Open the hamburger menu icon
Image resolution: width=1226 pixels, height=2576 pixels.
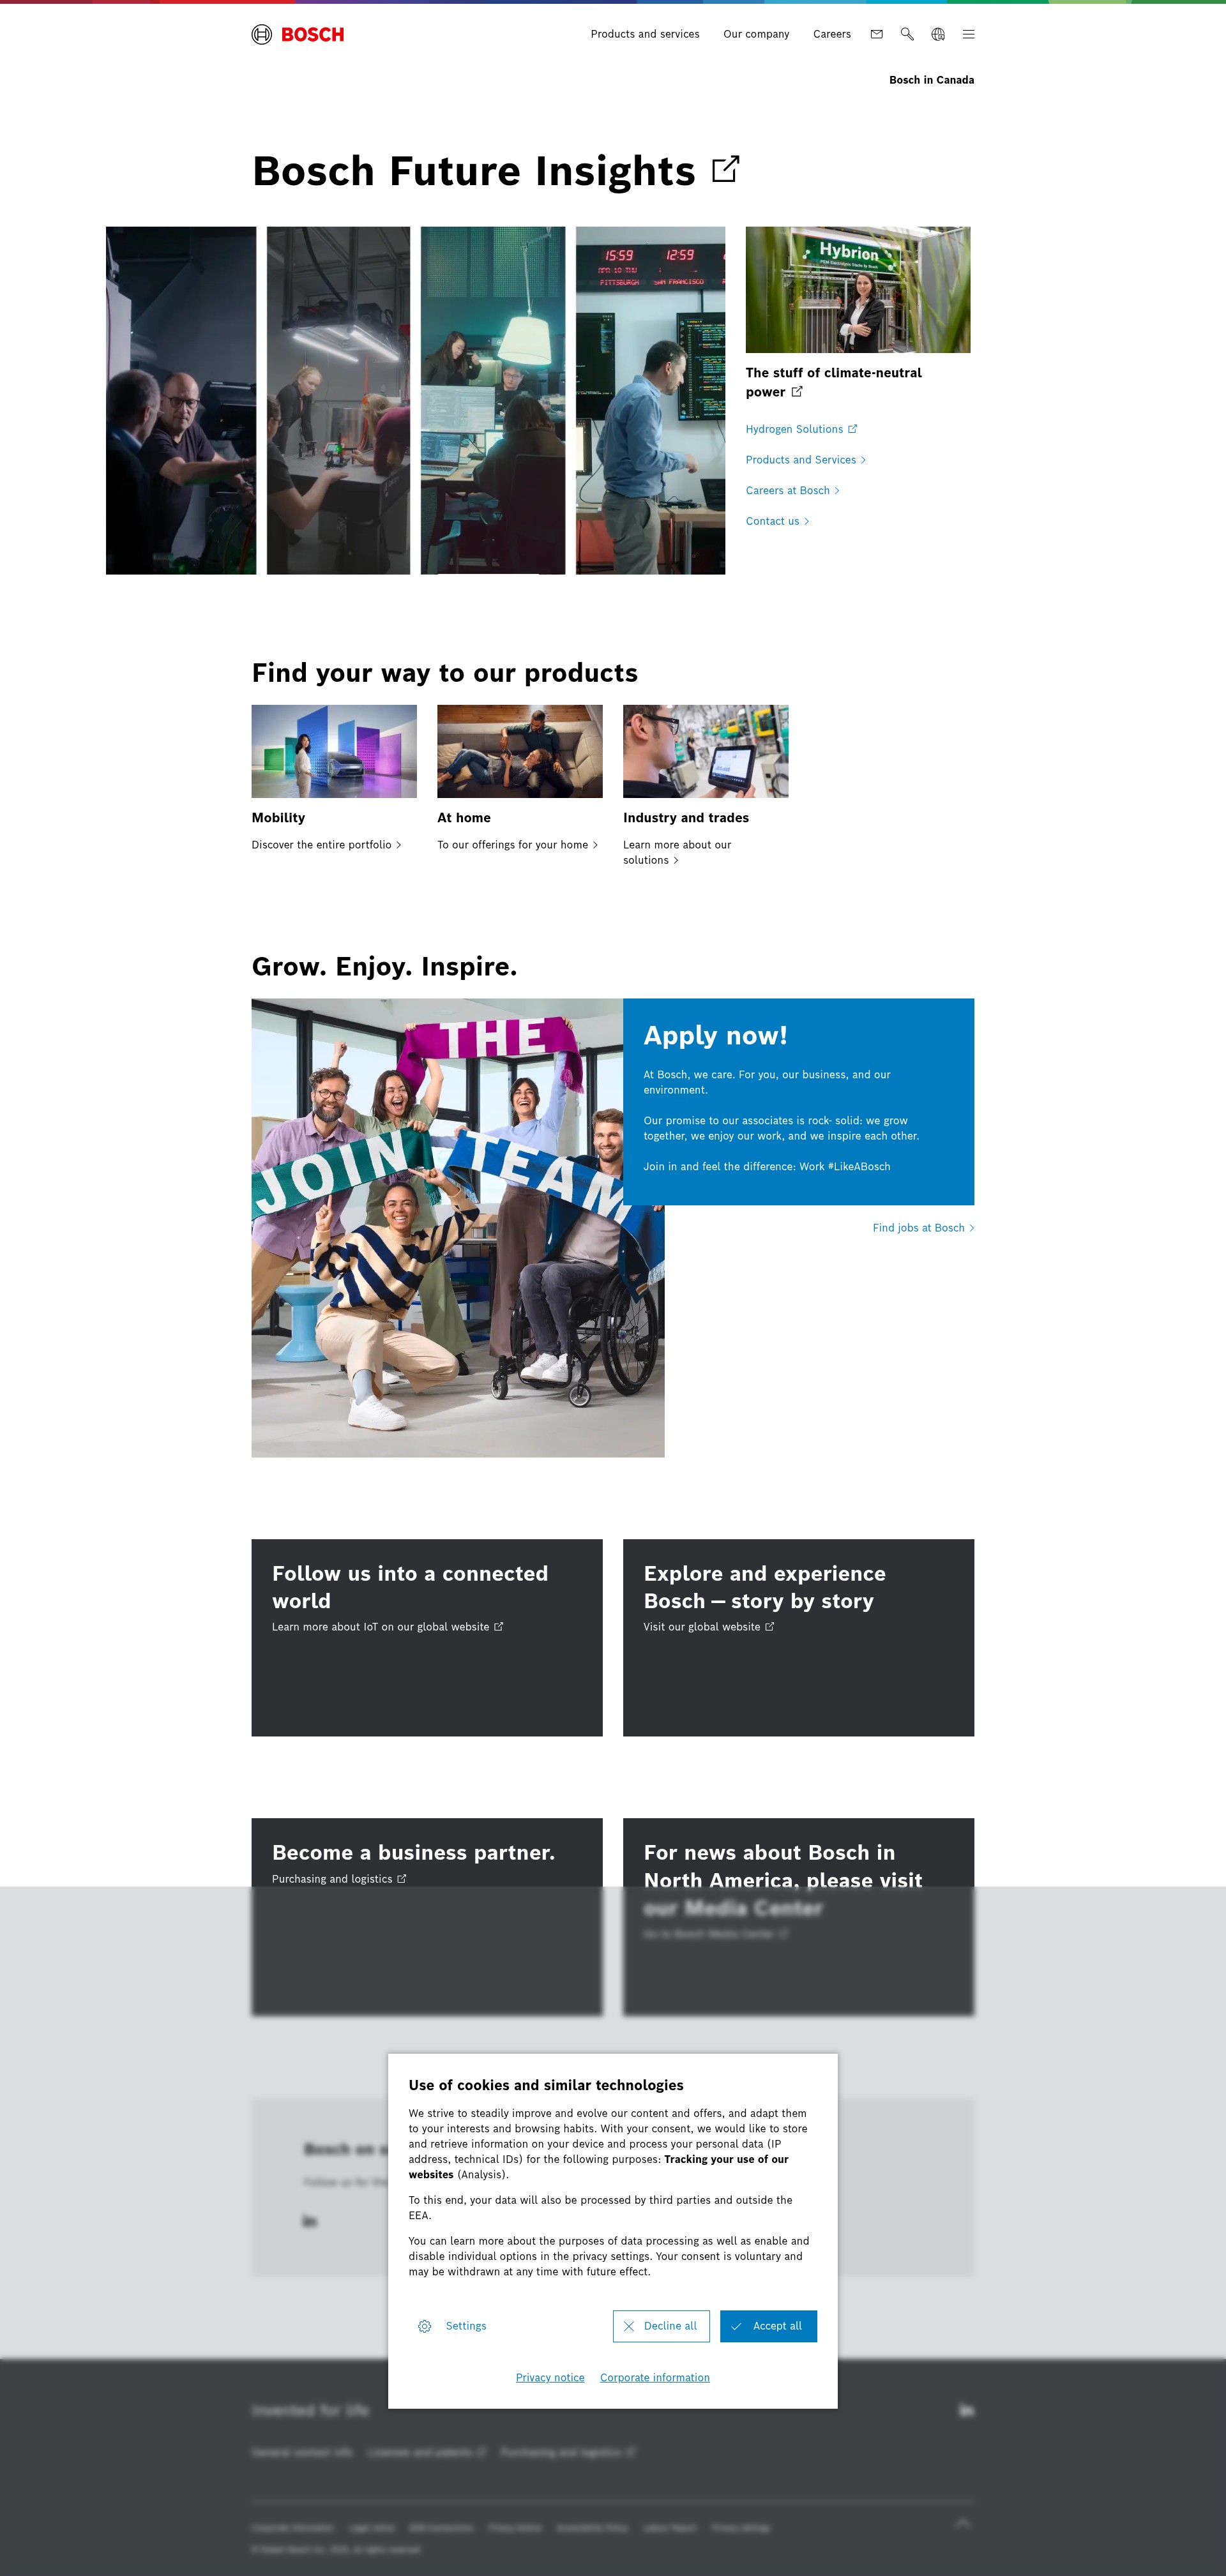pyautogui.click(x=968, y=34)
